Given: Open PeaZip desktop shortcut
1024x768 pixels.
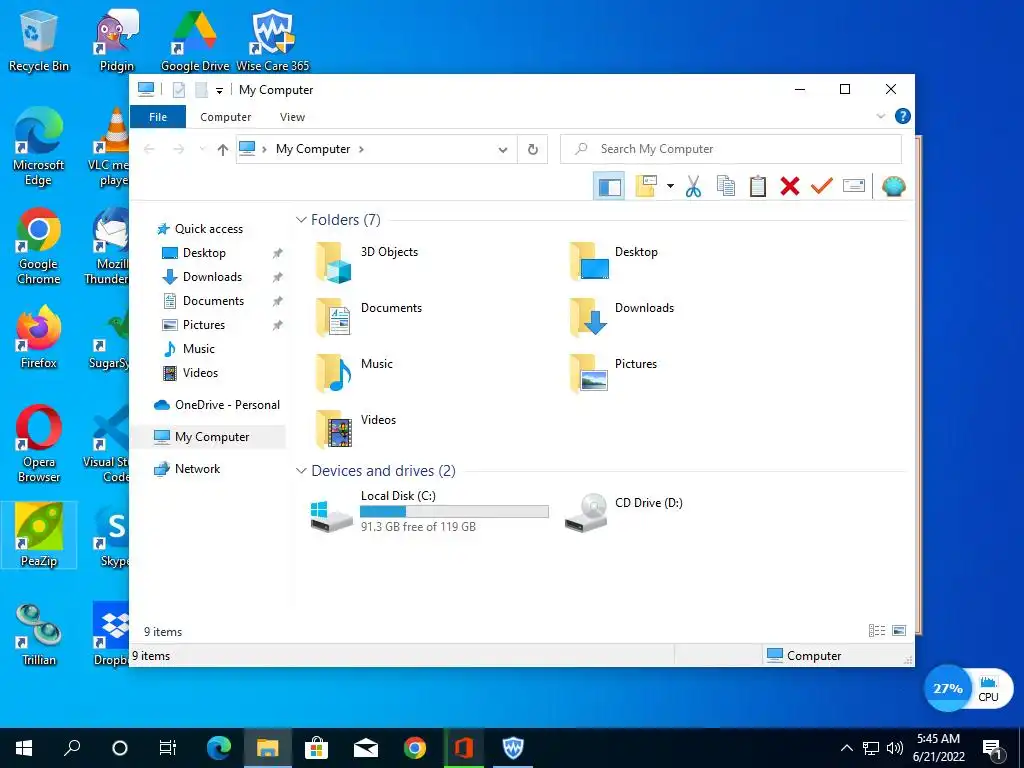Looking at the screenshot, I should pos(39,536).
